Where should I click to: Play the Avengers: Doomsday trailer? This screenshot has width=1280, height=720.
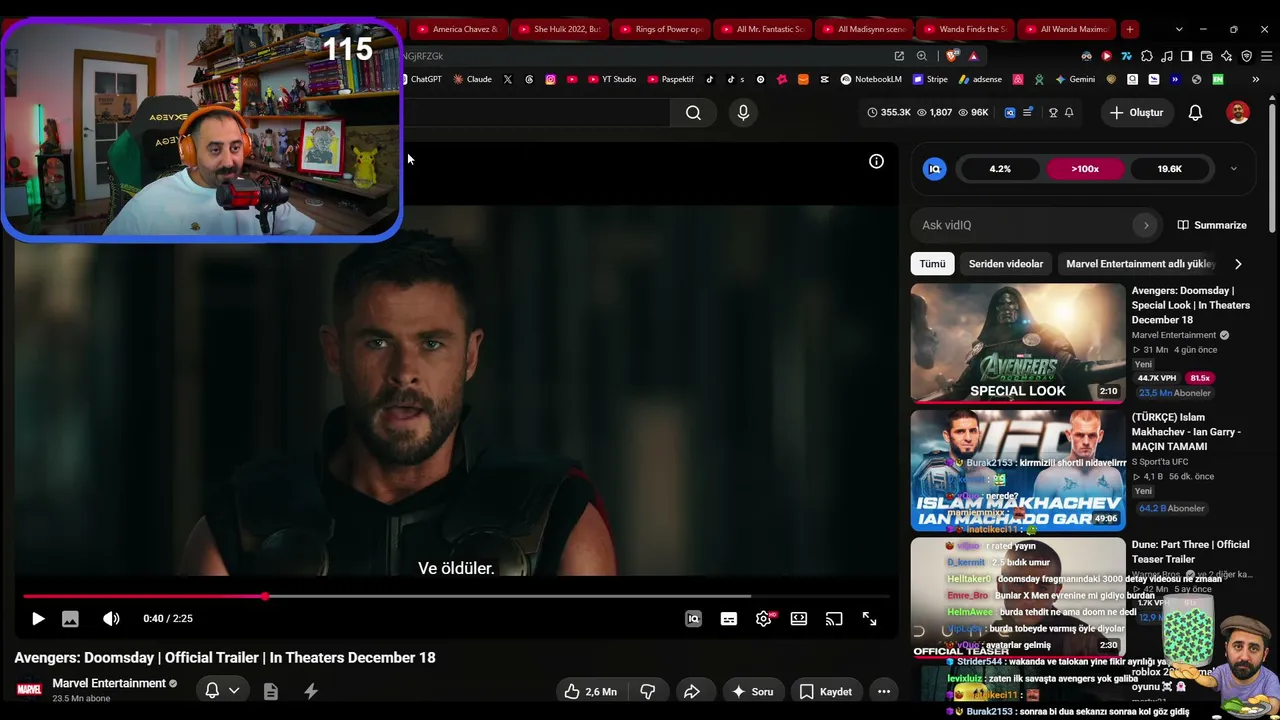38,619
